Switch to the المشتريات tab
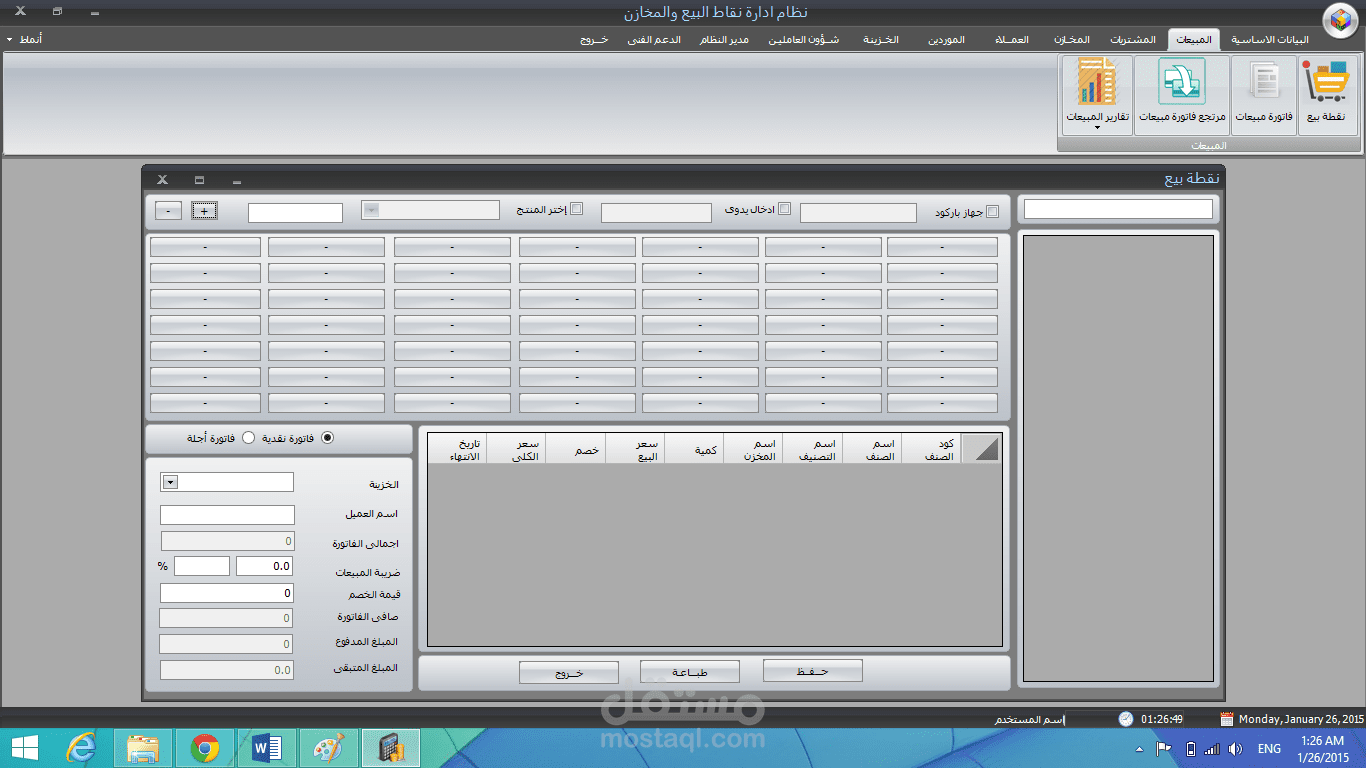 coord(1133,40)
